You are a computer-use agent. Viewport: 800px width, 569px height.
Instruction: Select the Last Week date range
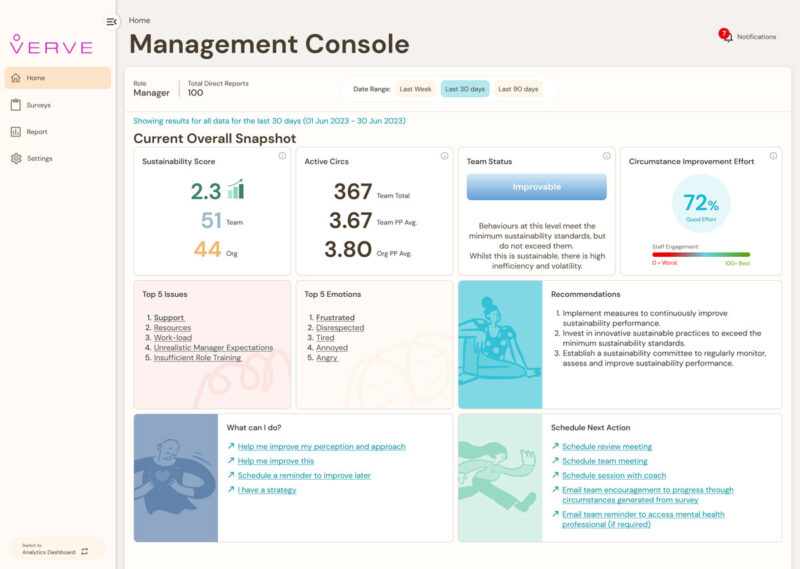pos(415,89)
